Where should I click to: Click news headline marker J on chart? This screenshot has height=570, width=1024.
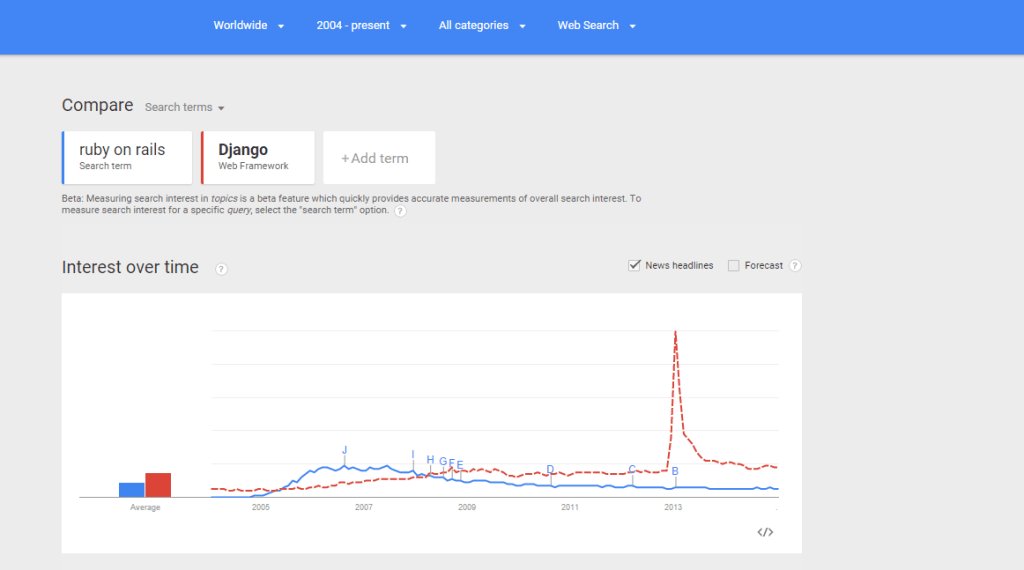345,450
